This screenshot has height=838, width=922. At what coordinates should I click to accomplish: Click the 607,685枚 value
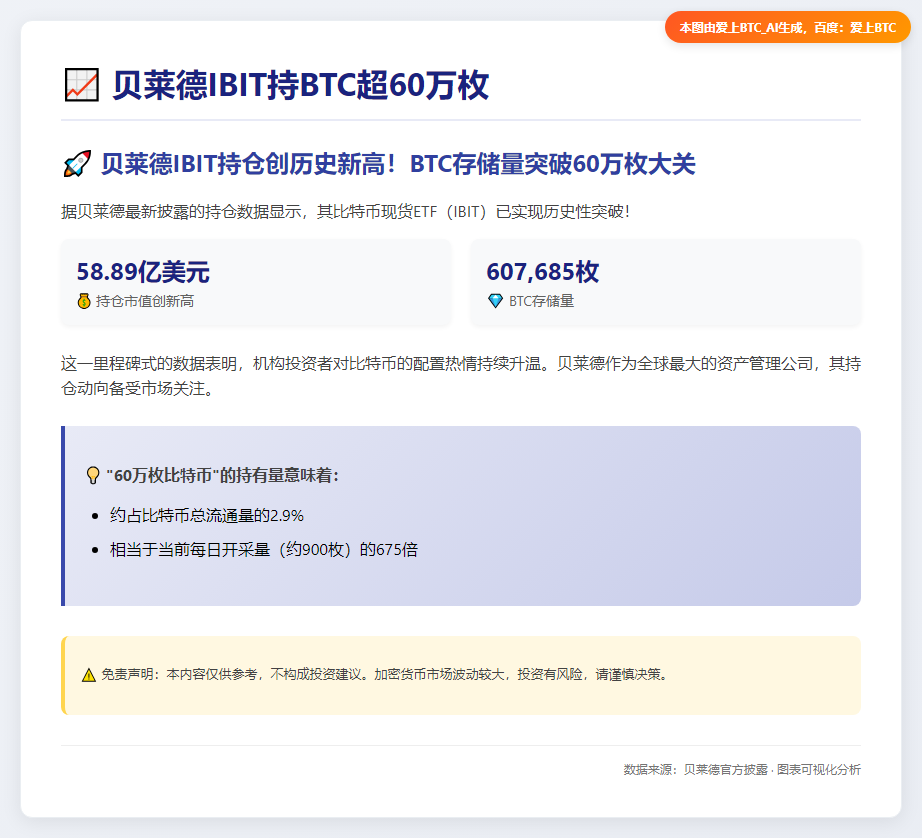(542, 272)
